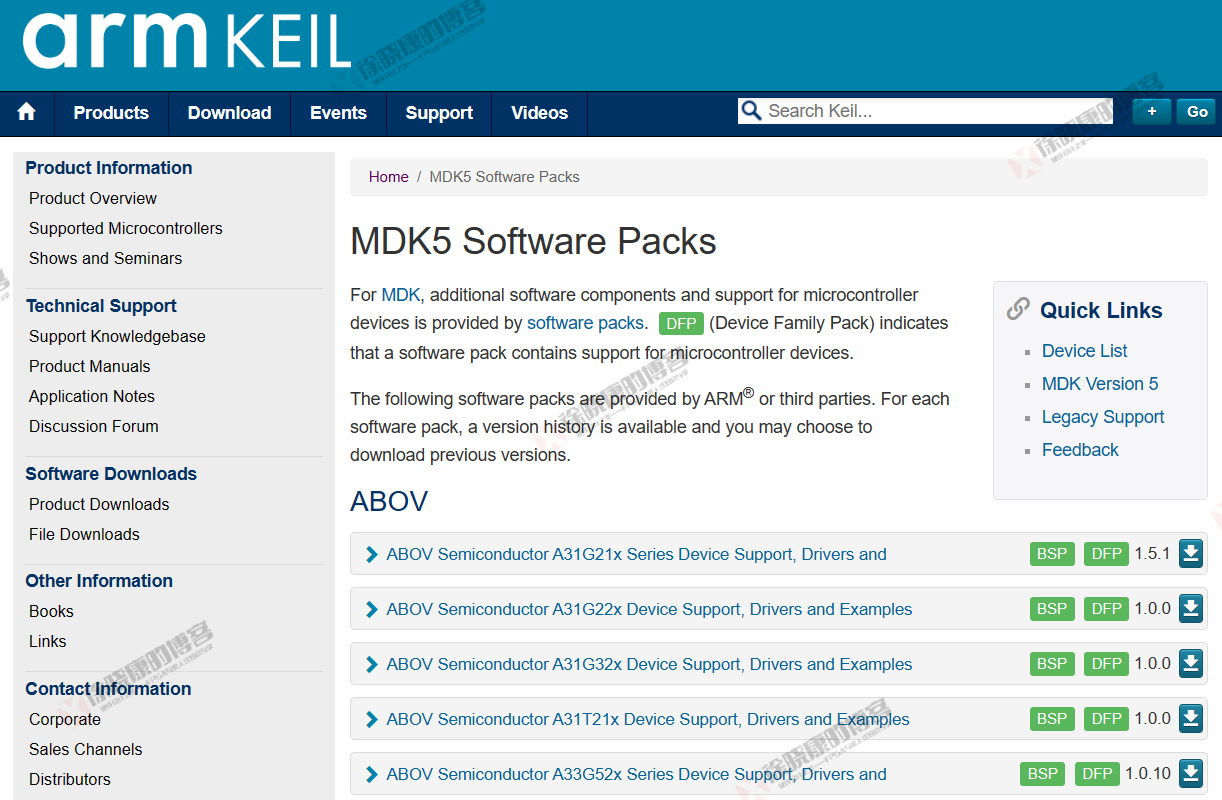Click the chain-link icon next to Quick Links

pos(1018,309)
